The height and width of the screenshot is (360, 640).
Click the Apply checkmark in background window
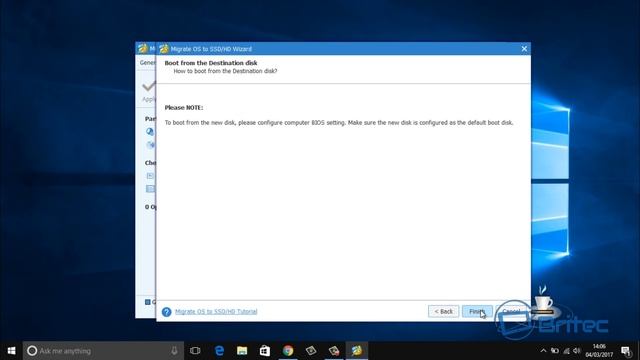tap(149, 87)
